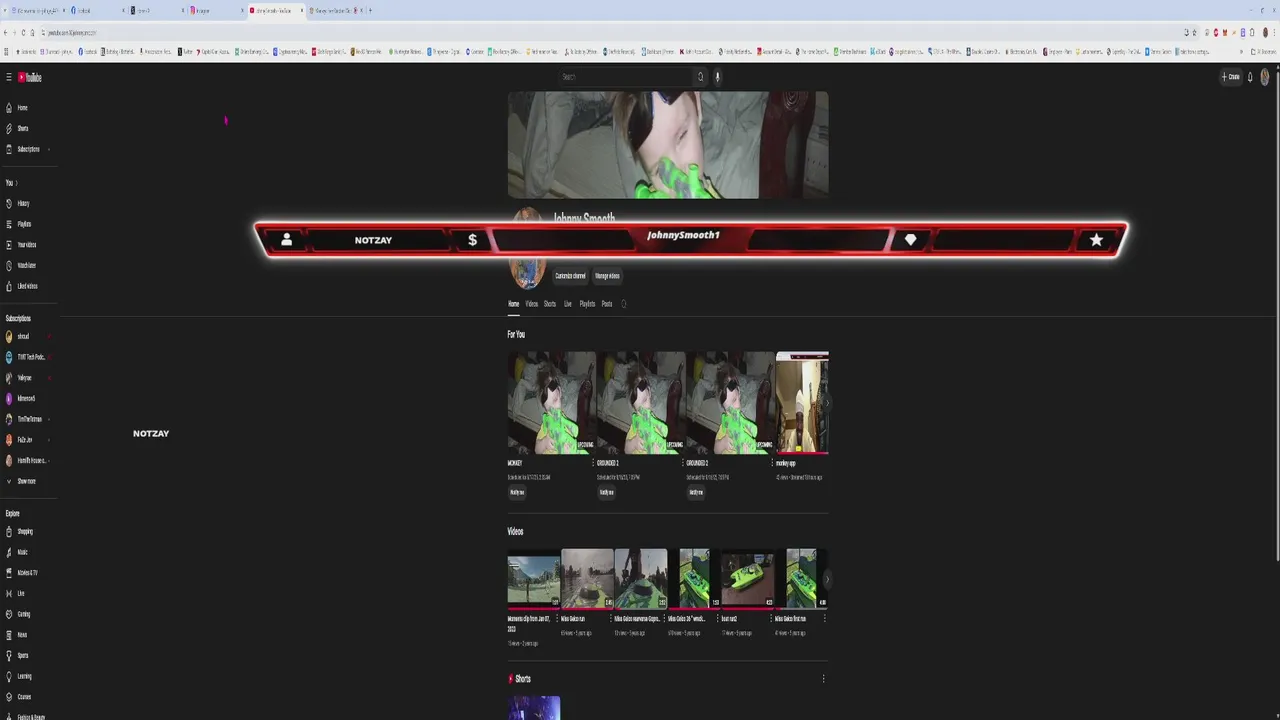
Task: Open the notifications bell
Action: pos(1250,77)
